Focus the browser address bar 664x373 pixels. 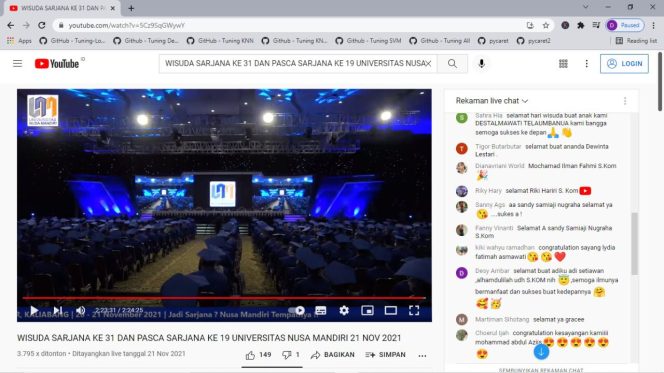tap(292, 25)
